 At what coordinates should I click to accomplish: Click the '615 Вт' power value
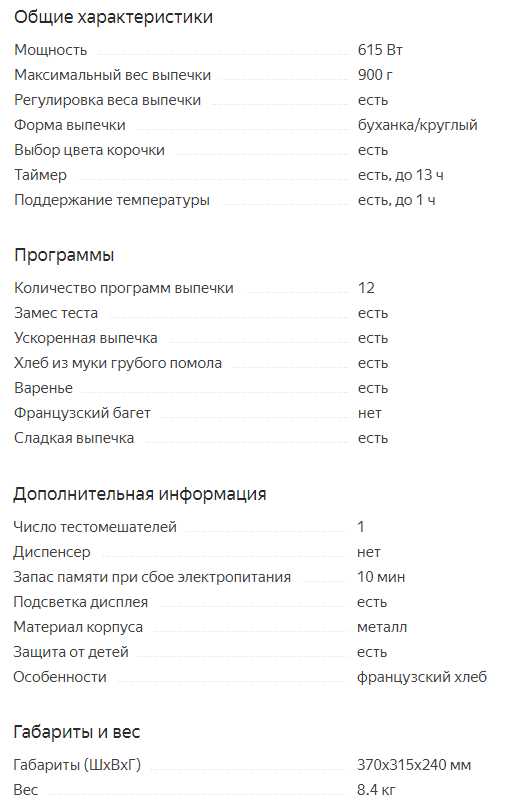[x=380, y=50]
